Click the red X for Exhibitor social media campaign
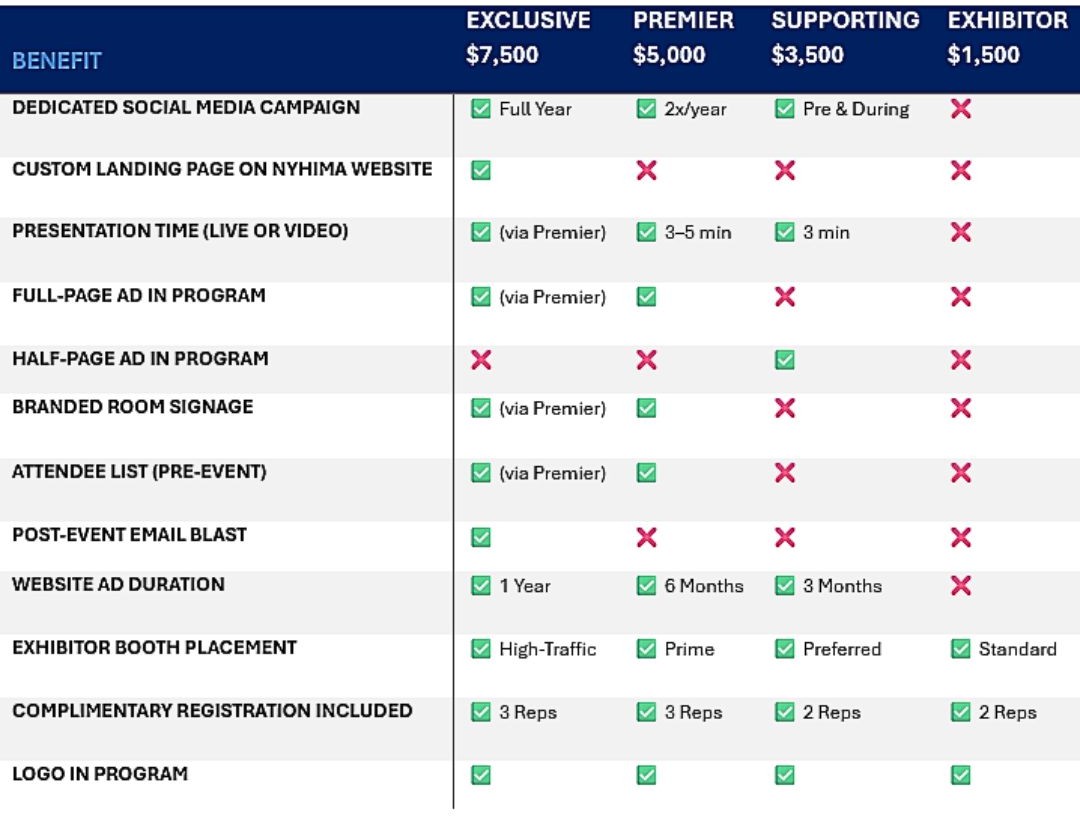This screenshot has height=823, width=1080. (x=961, y=108)
